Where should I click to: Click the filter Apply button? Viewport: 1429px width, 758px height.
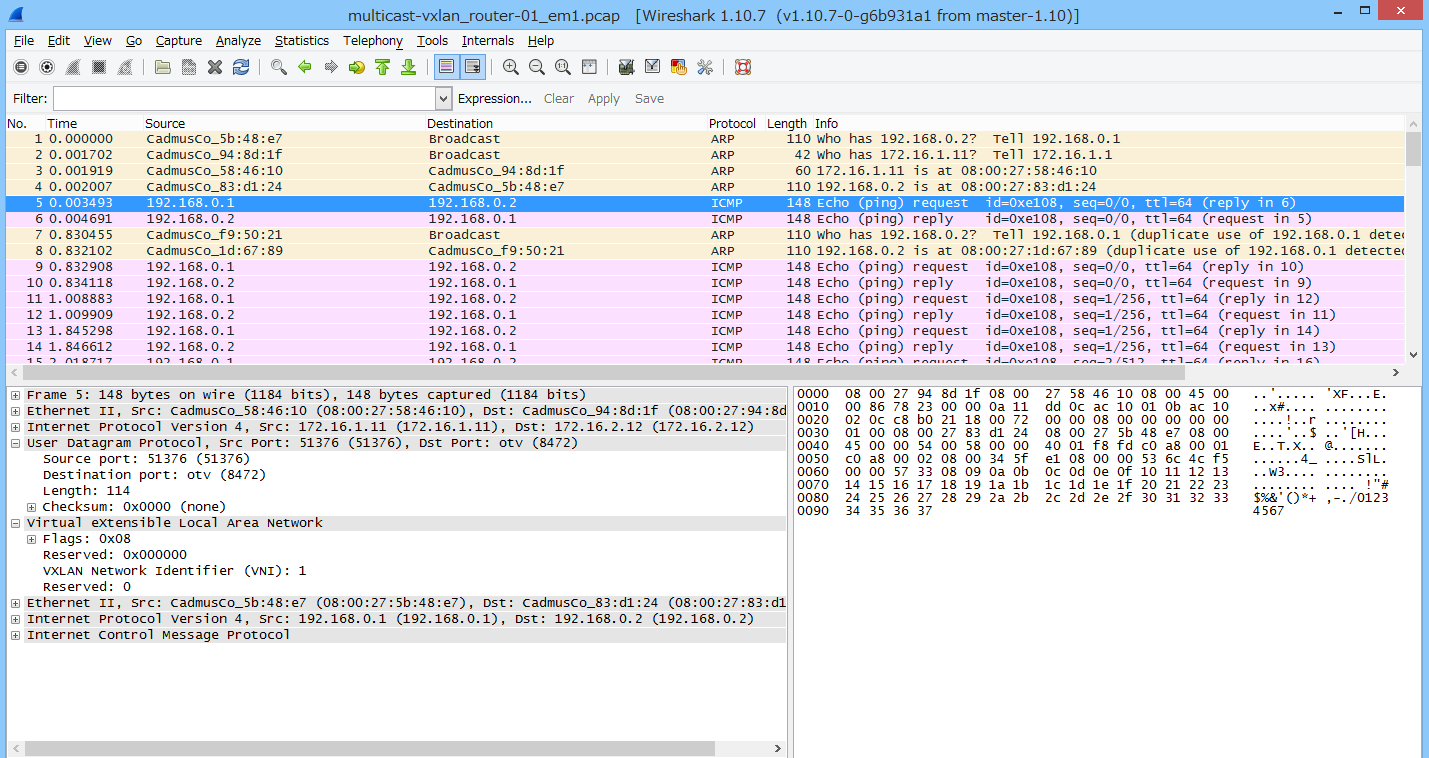tap(604, 98)
